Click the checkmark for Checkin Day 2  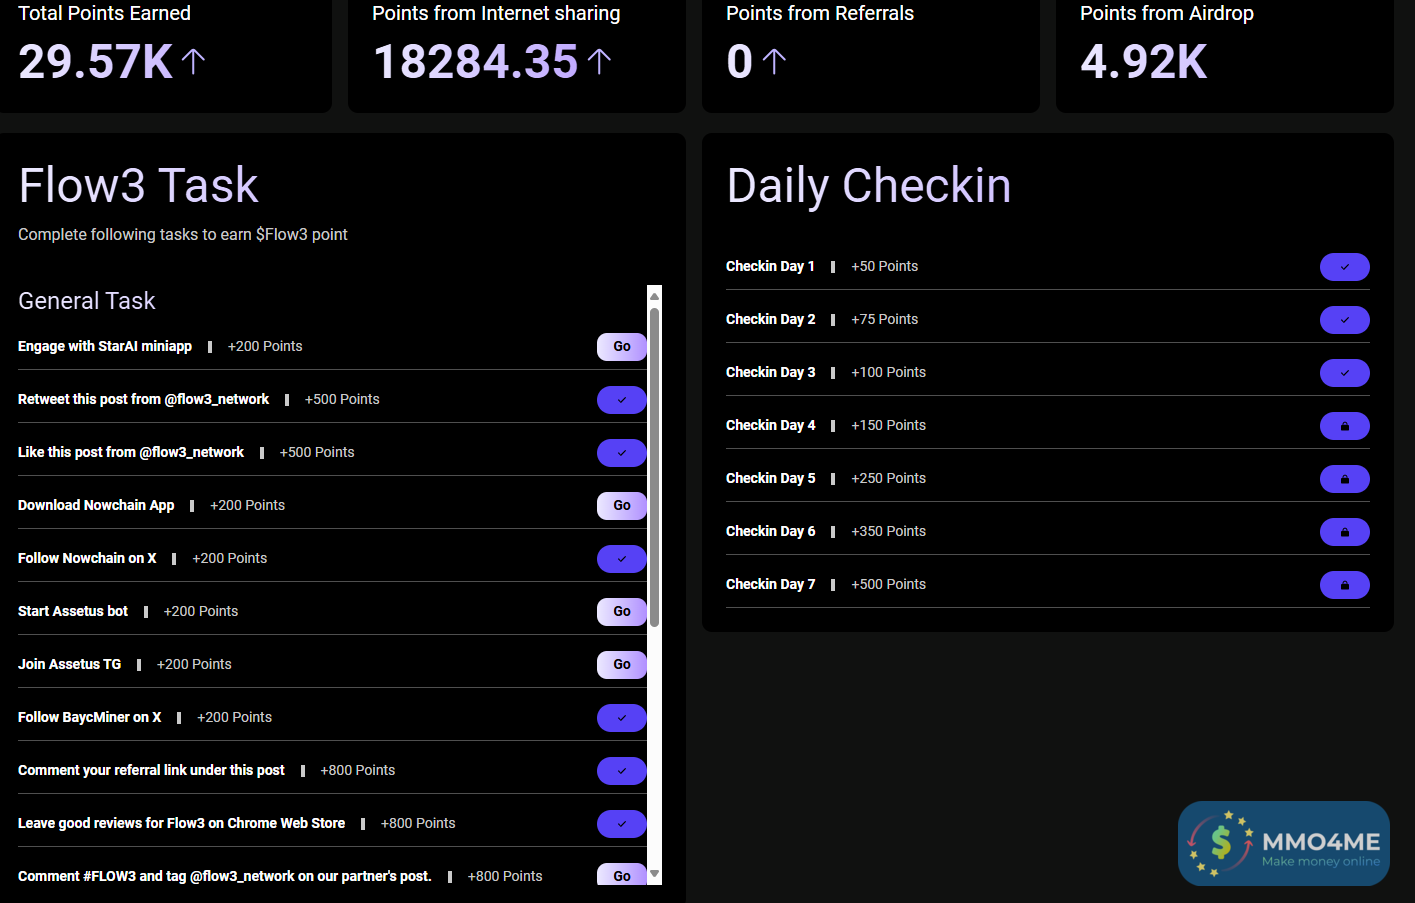point(1344,320)
